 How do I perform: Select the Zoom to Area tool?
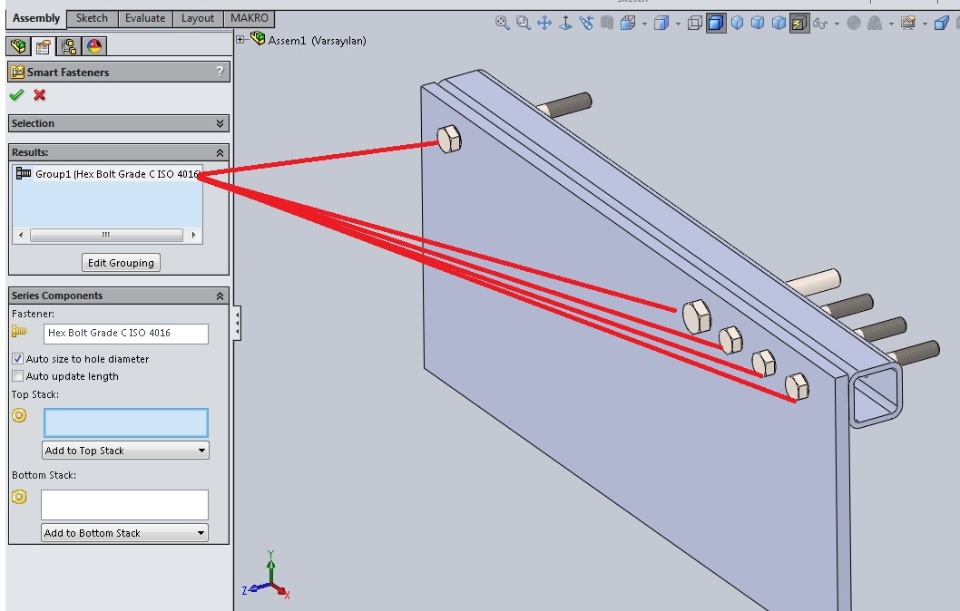523,23
